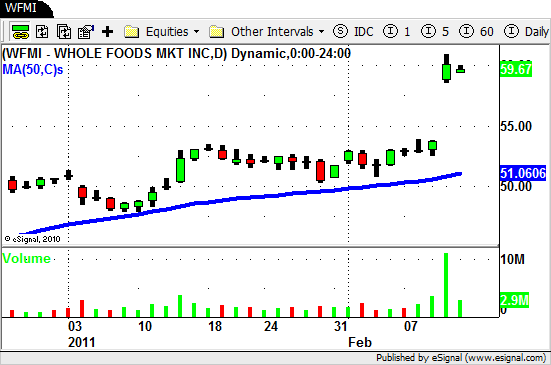Select the IDC symbol button

353,32
